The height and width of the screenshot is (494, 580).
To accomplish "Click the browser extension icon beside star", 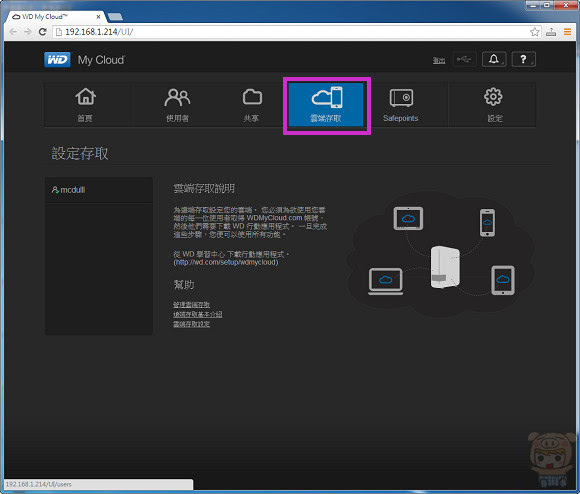I will coord(551,32).
